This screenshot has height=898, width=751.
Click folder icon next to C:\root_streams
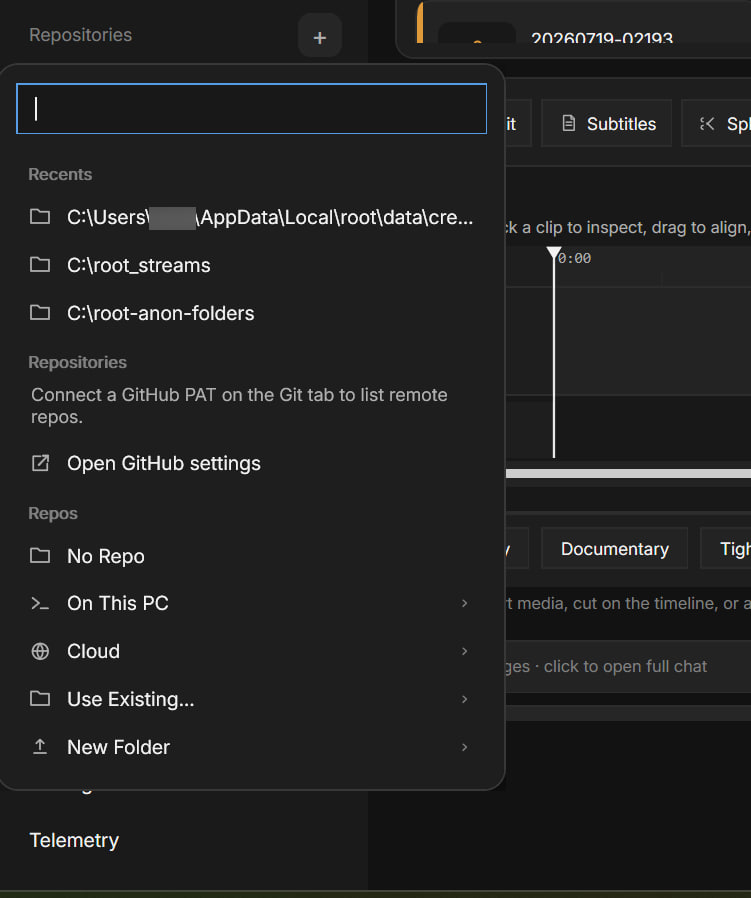[40, 265]
